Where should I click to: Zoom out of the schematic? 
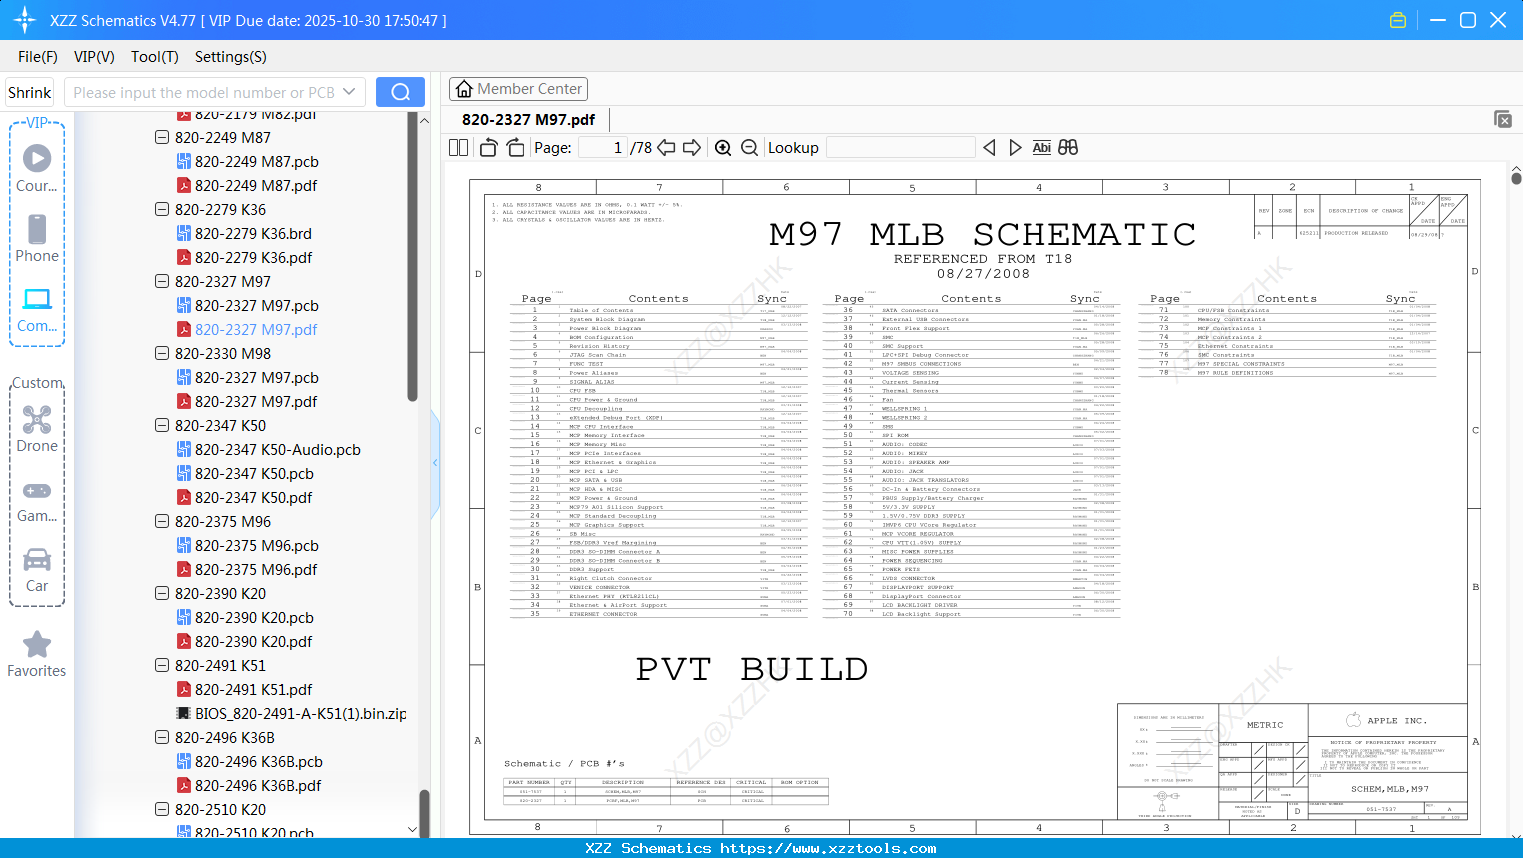point(749,148)
